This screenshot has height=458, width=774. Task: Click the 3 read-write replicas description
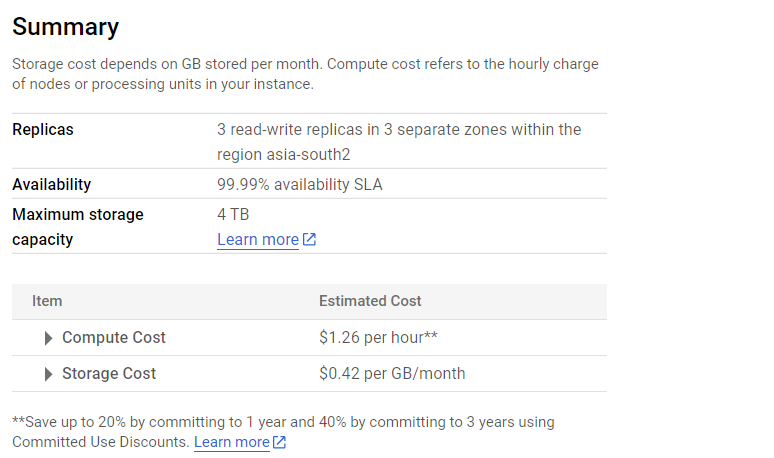pyautogui.click(x=398, y=142)
